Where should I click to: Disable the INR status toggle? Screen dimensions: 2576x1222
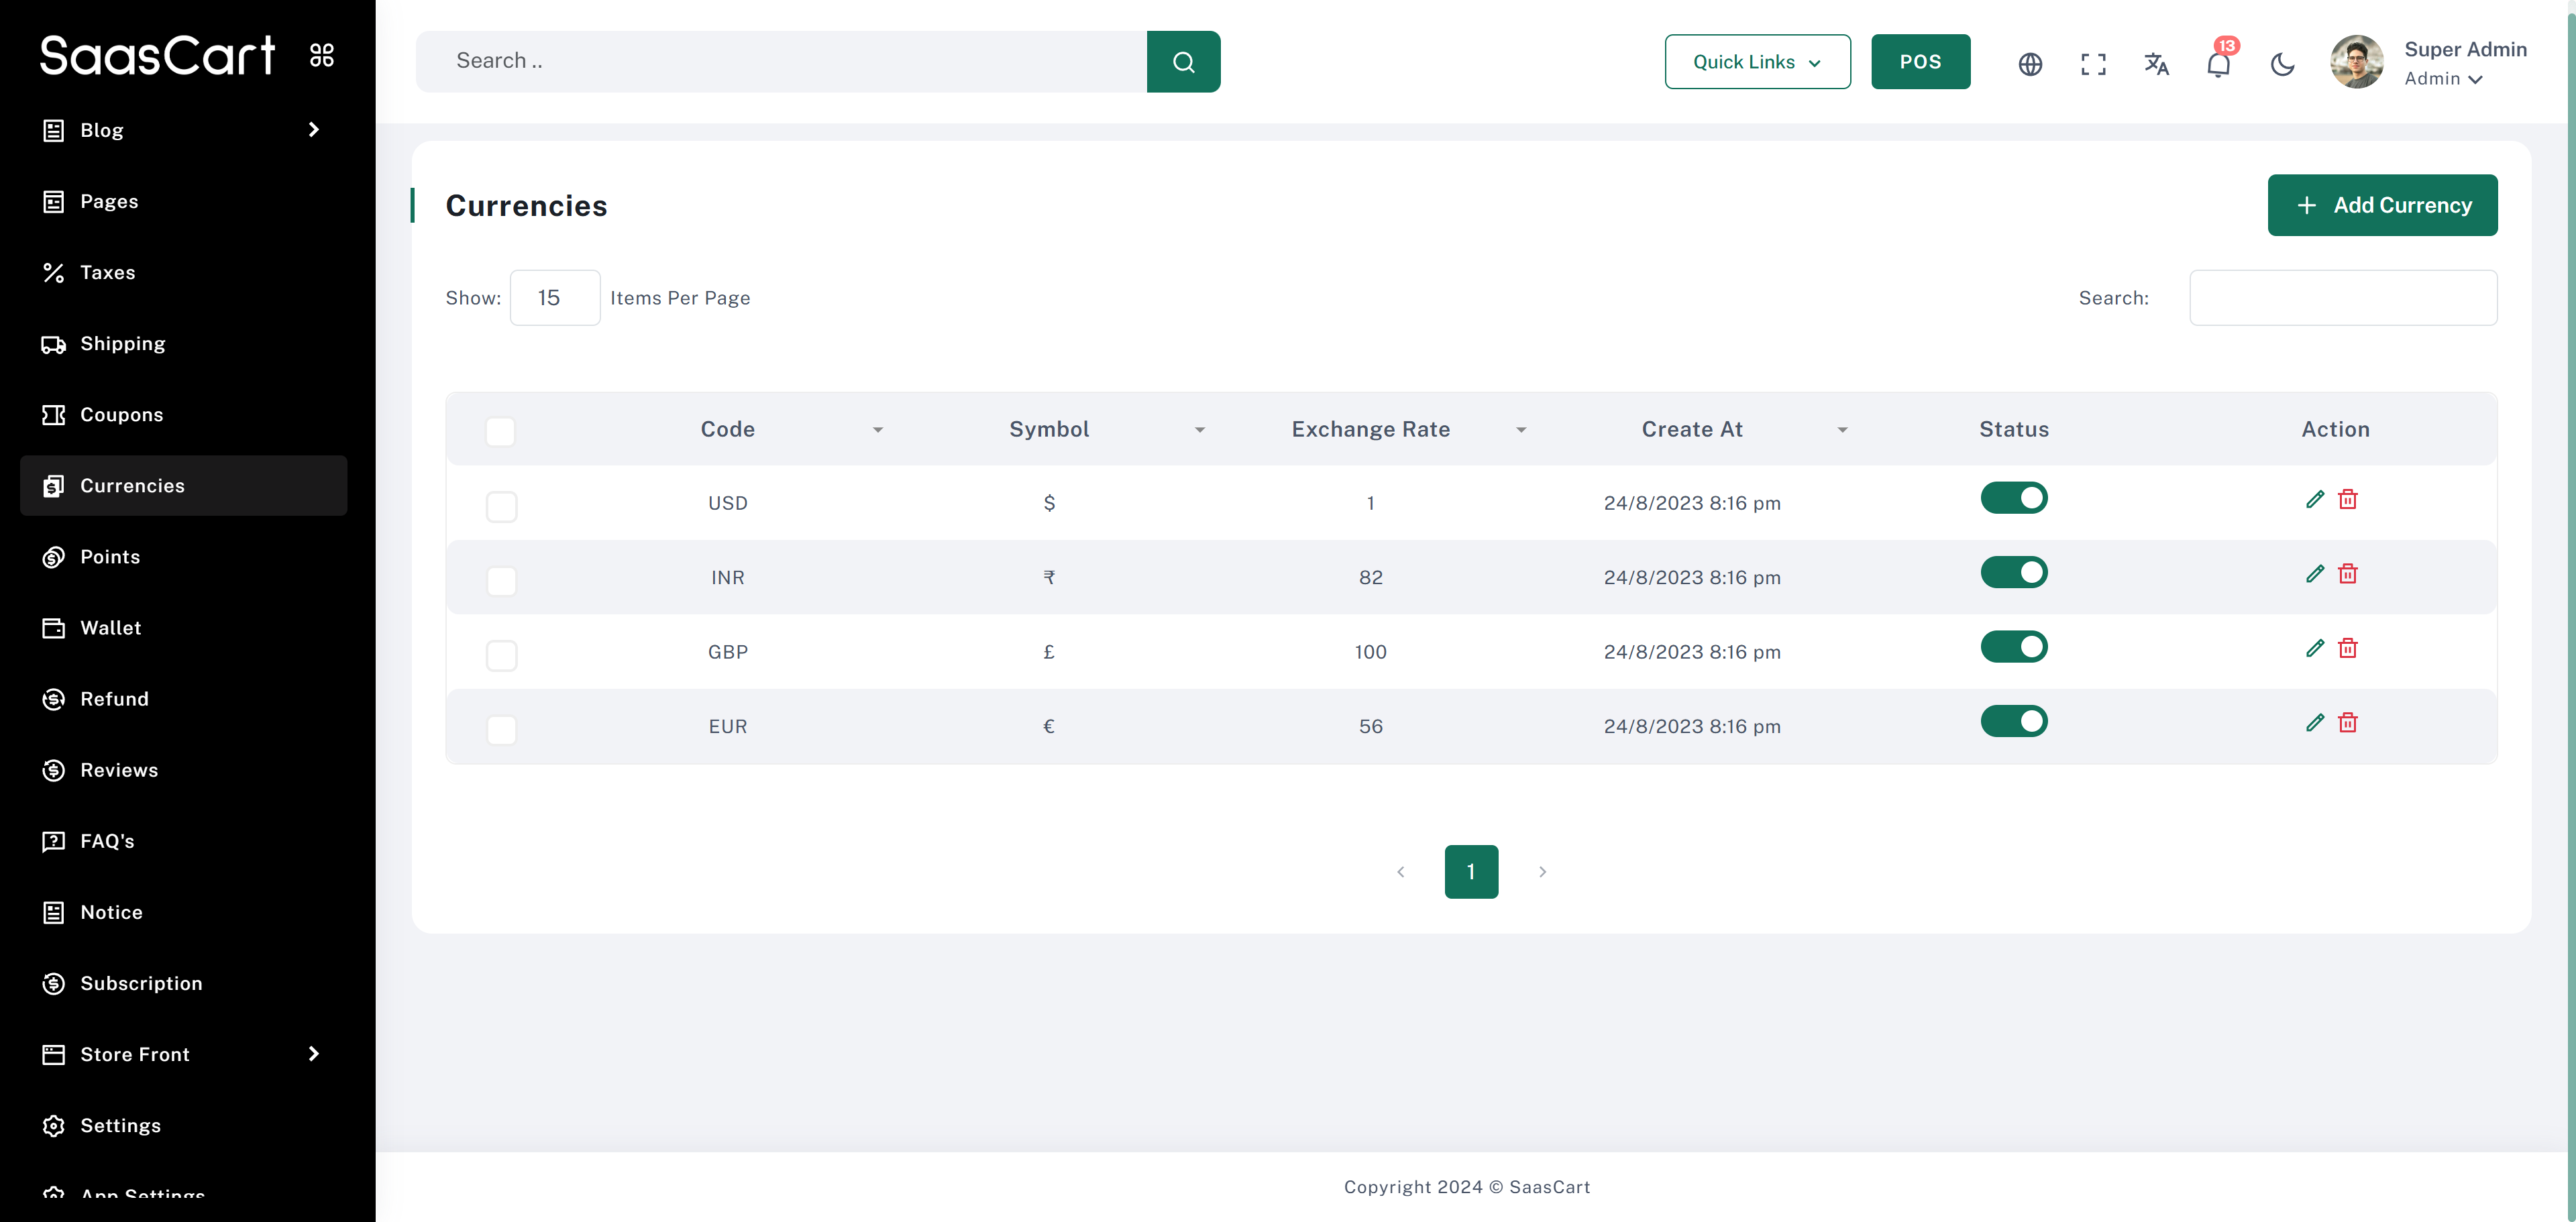(2014, 573)
